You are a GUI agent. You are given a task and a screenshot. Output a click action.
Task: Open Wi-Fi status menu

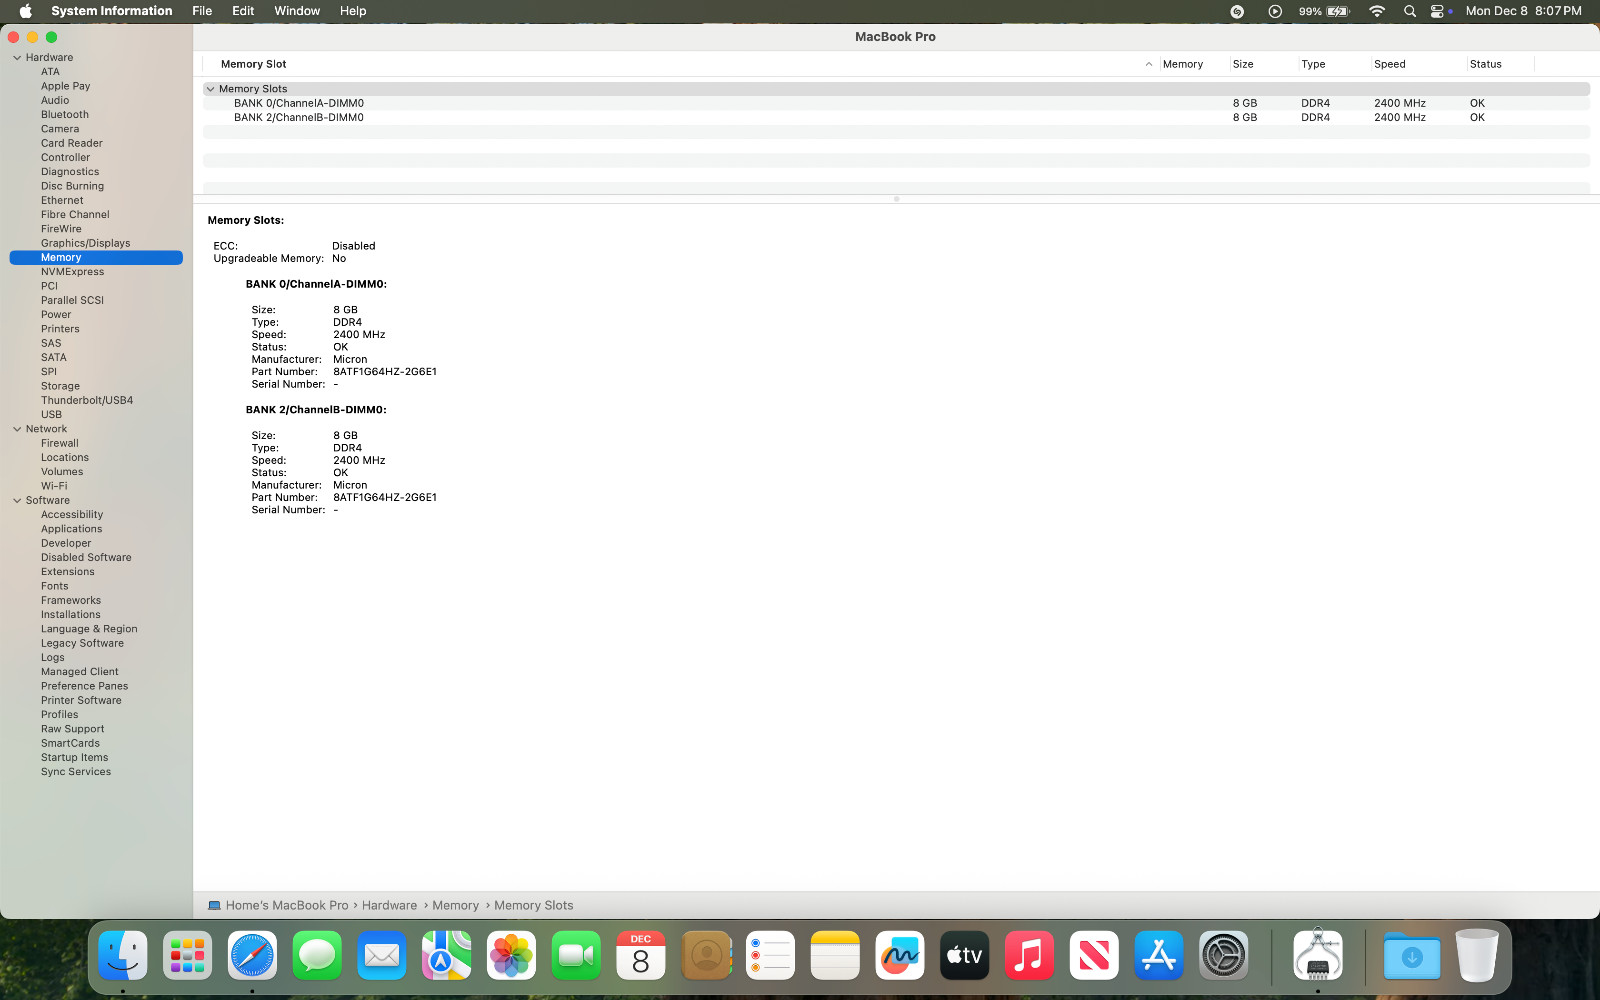pyautogui.click(x=1377, y=11)
